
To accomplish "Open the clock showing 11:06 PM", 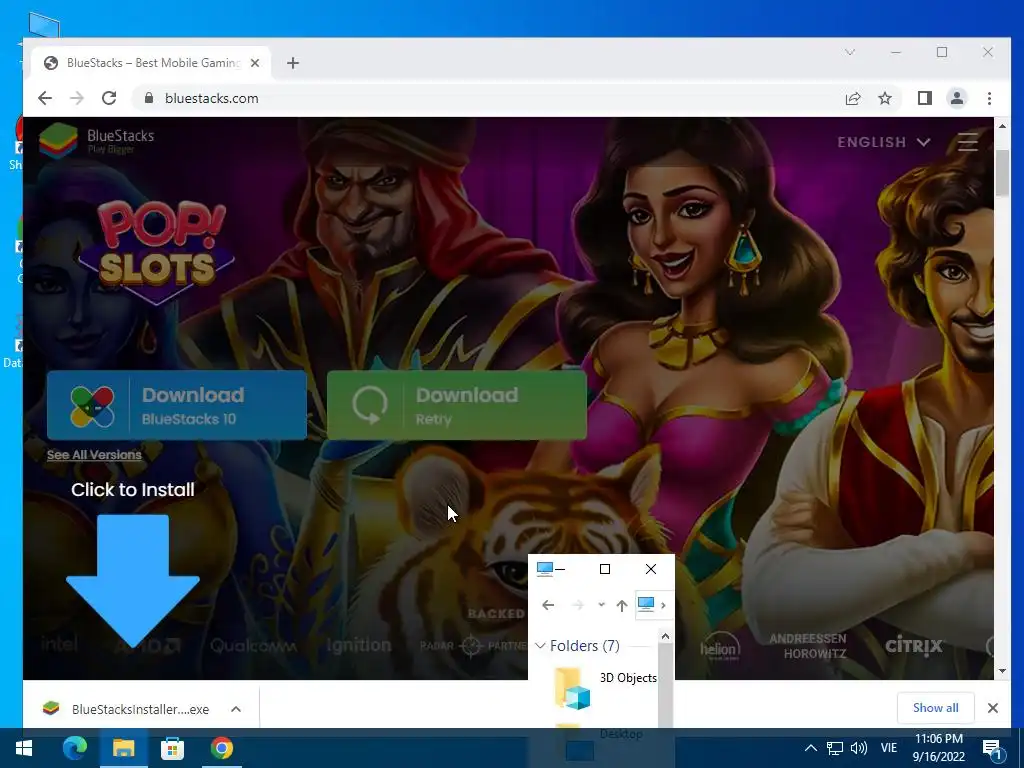I will [938, 748].
